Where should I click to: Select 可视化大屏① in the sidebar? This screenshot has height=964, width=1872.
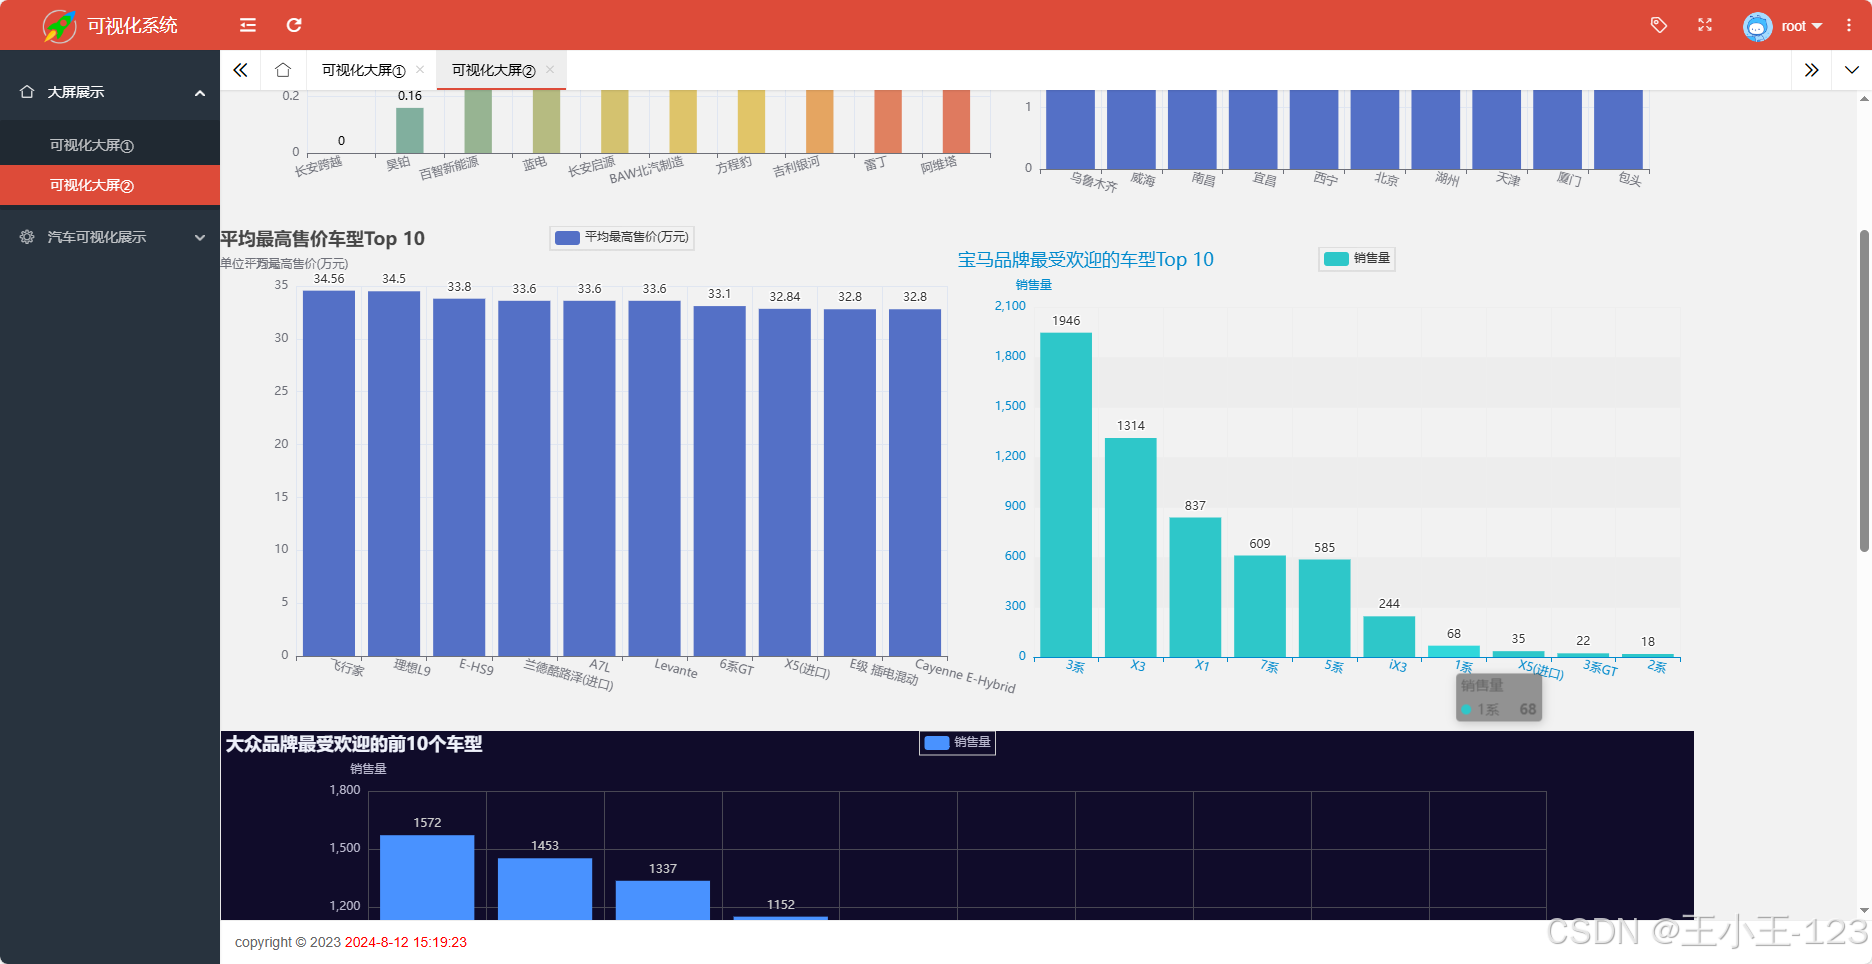(x=110, y=145)
